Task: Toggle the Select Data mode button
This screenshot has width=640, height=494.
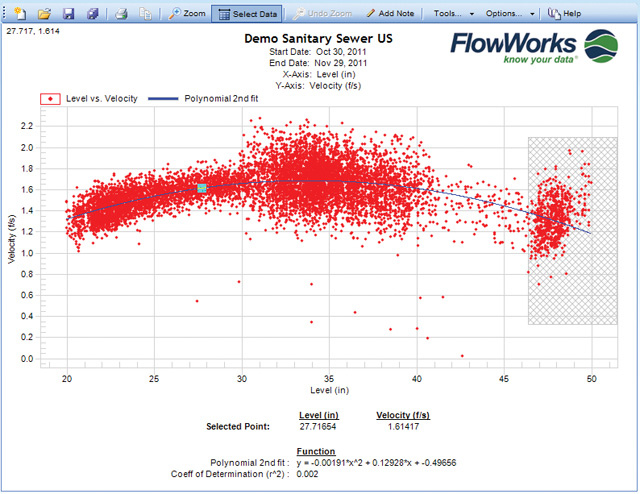Action: click(x=247, y=14)
